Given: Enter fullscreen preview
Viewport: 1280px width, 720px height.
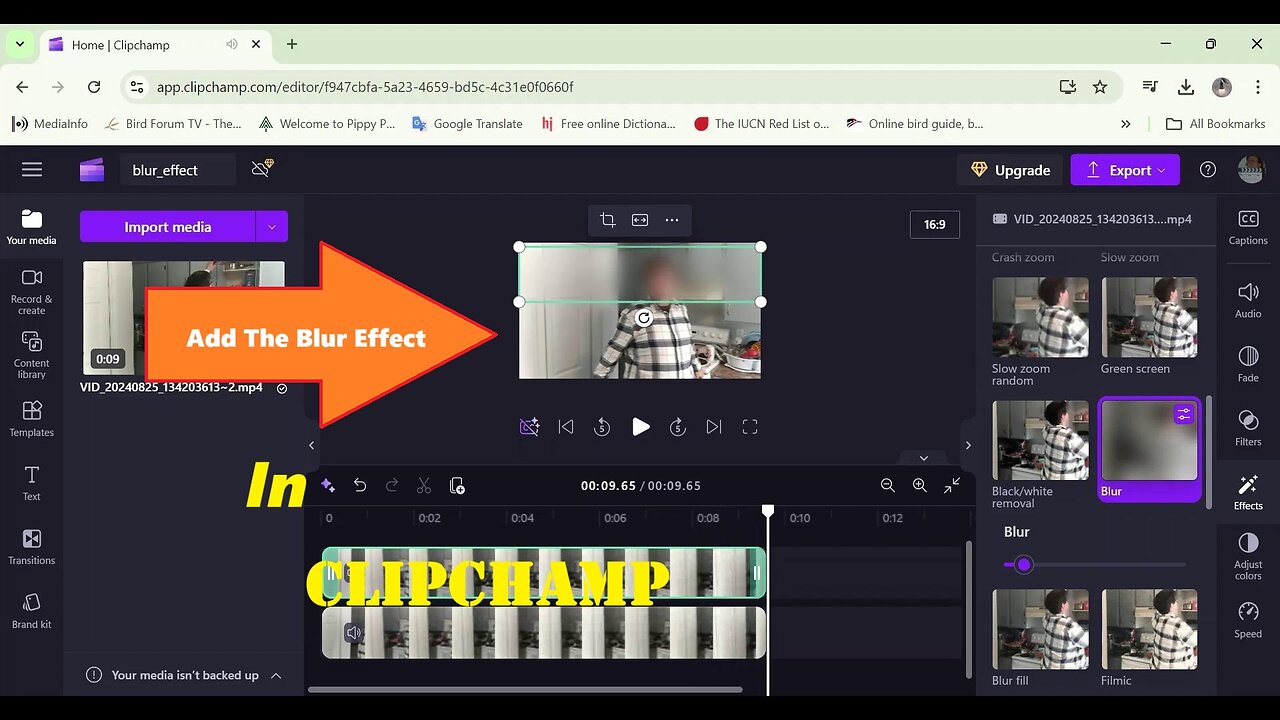Looking at the screenshot, I should click(750, 427).
